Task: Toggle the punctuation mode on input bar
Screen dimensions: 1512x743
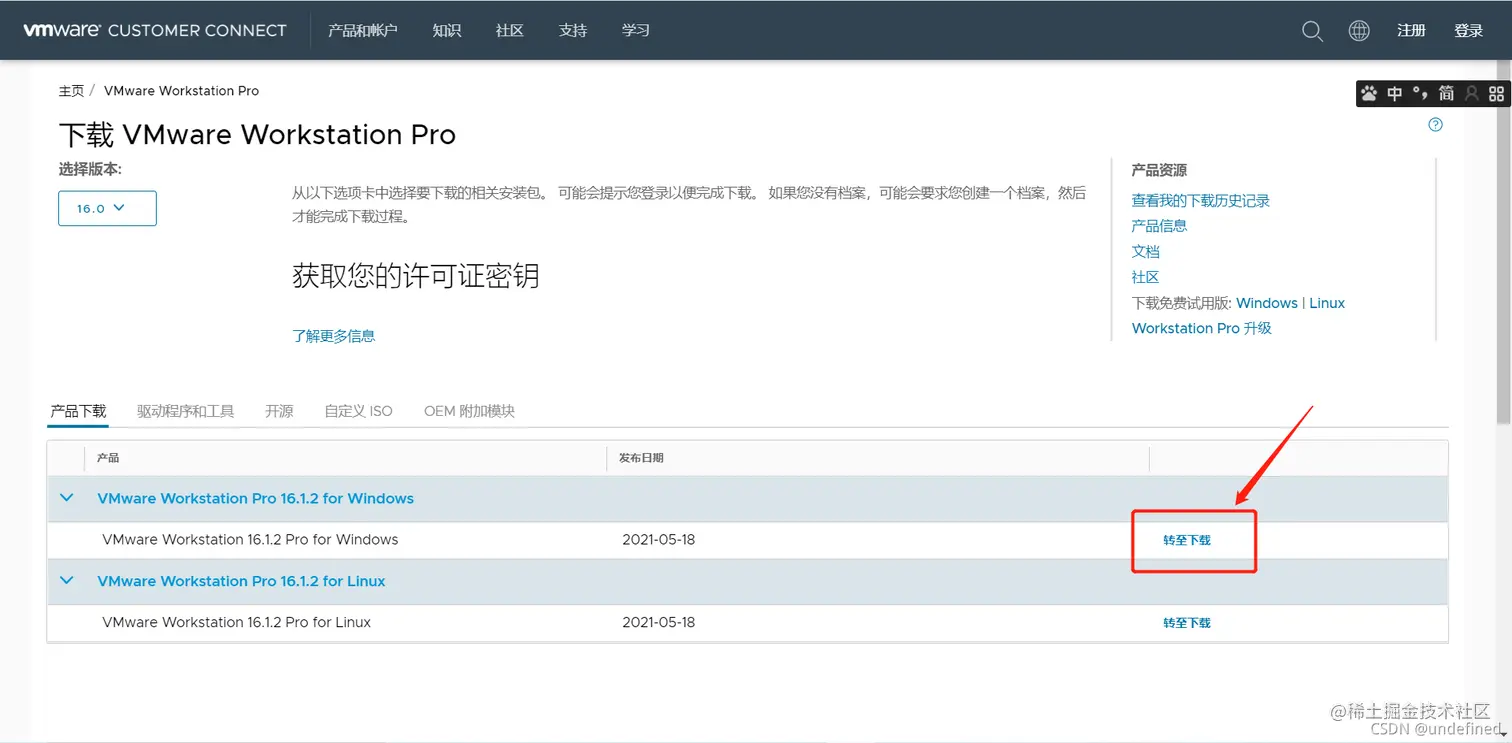Action: [1421, 94]
